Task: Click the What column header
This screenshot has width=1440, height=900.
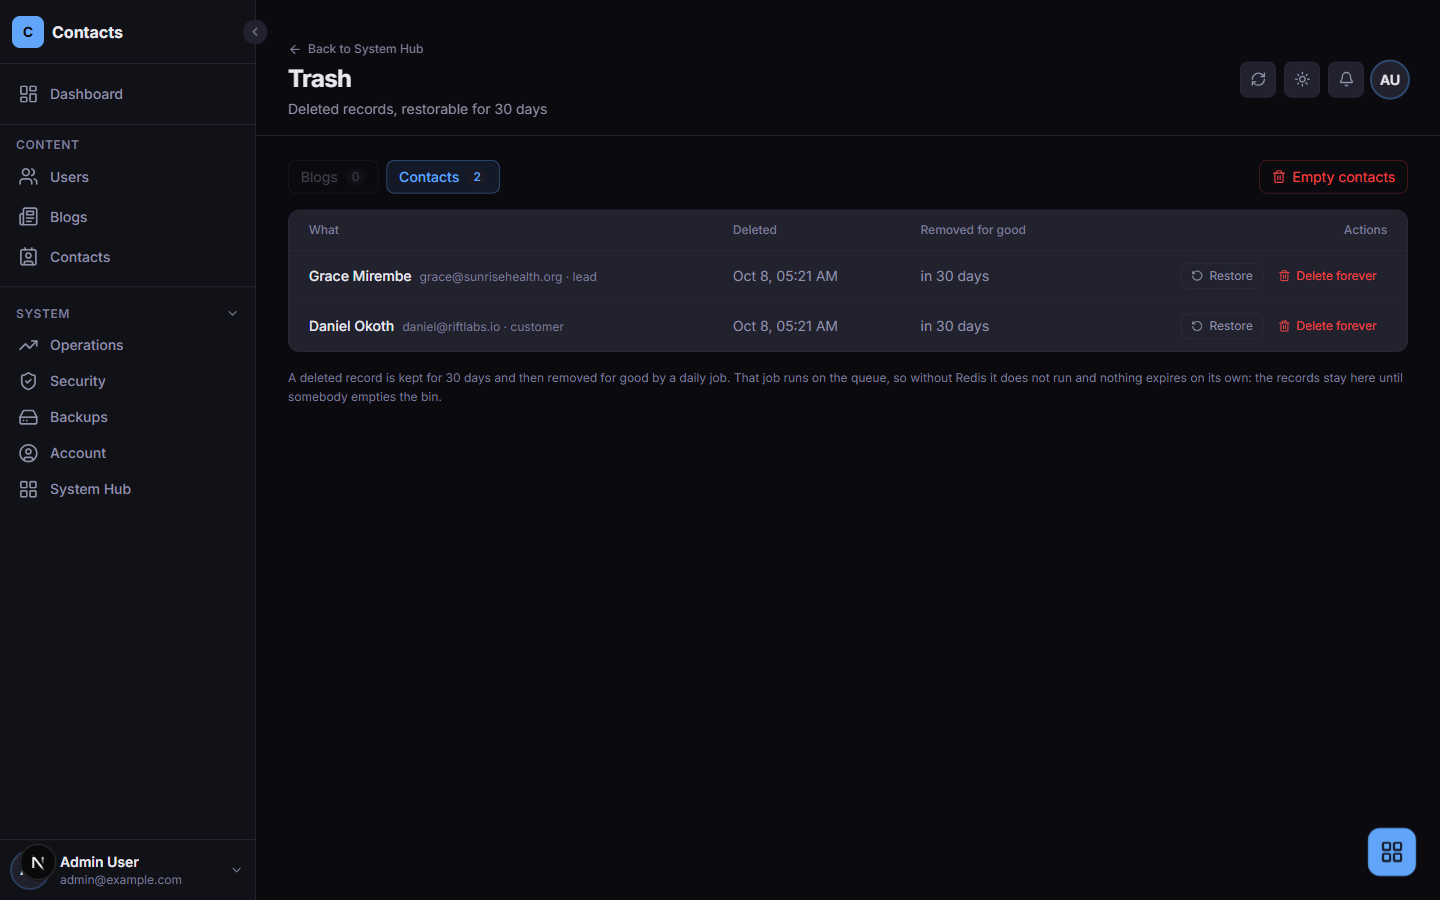Action: click(x=324, y=230)
